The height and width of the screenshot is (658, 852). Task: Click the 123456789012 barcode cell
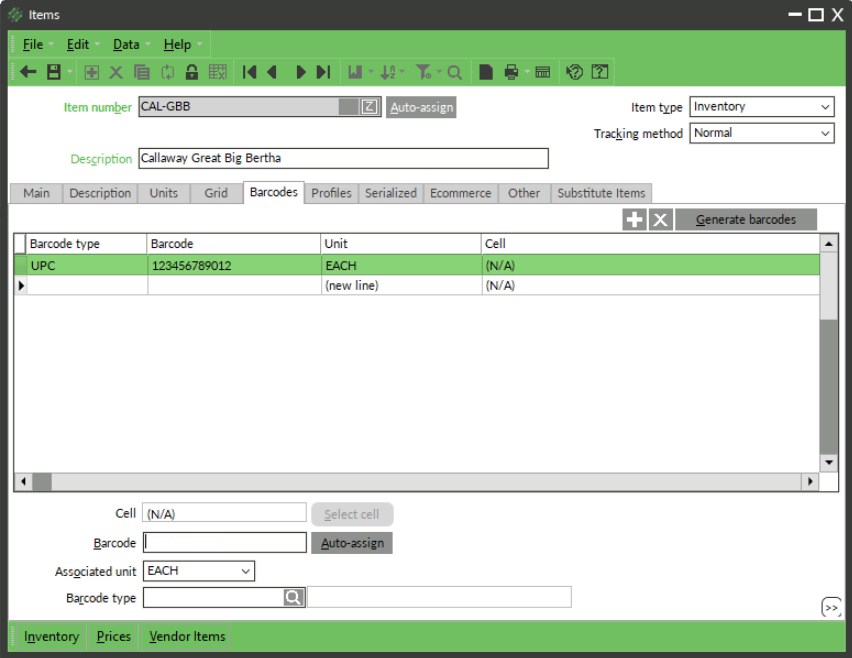click(x=234, y=266)
